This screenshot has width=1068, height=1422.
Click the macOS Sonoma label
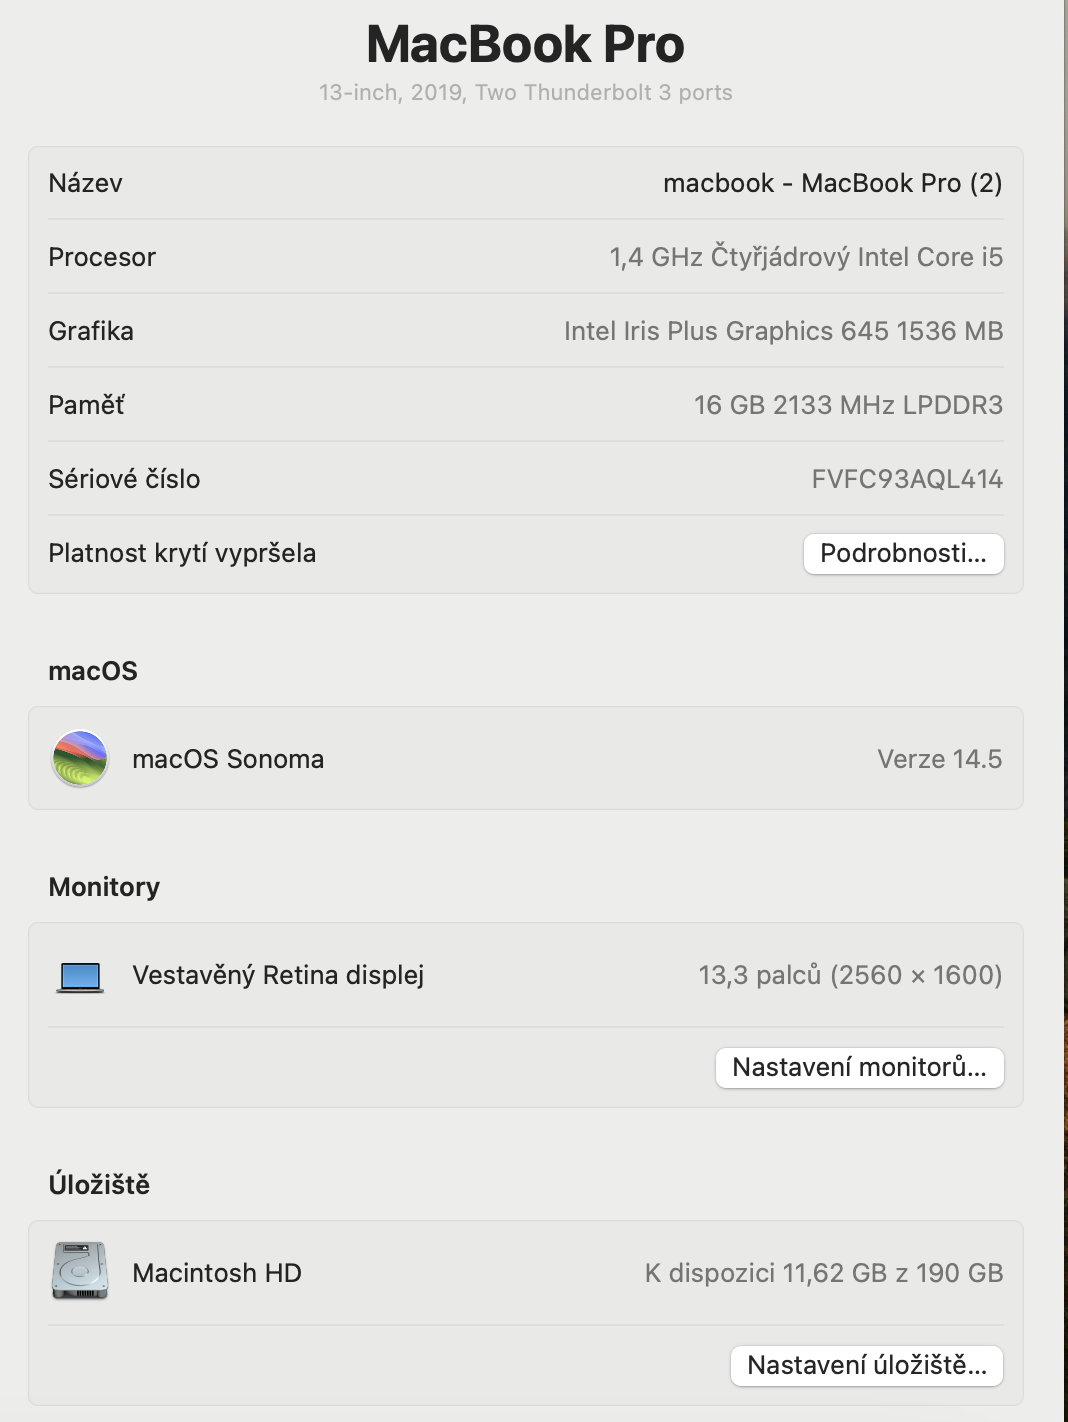click(x=228, y=759)
